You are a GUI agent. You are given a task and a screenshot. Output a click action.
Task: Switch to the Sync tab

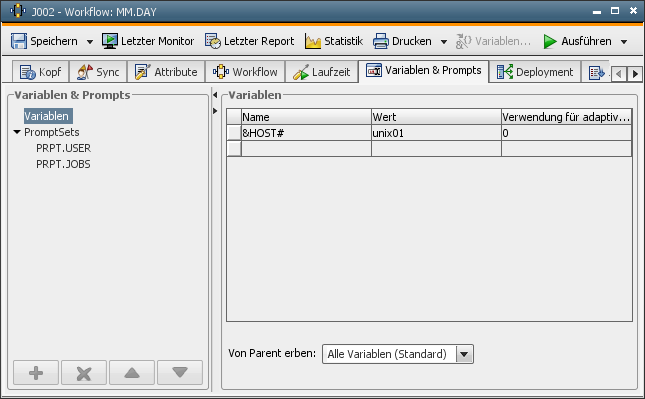coord(98,72)
